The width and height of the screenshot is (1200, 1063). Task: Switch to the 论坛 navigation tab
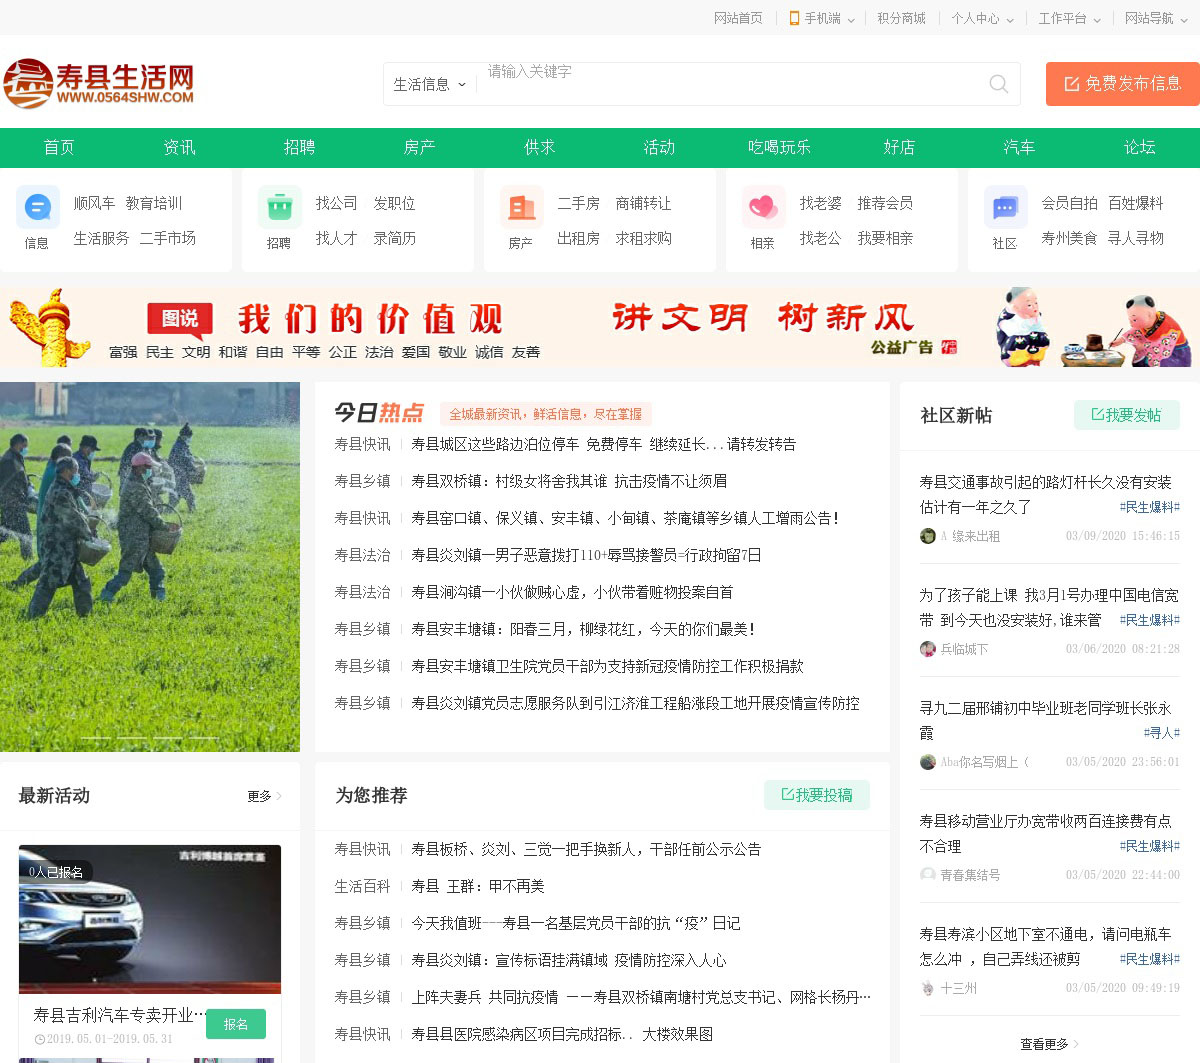(x=1139, y=148)
